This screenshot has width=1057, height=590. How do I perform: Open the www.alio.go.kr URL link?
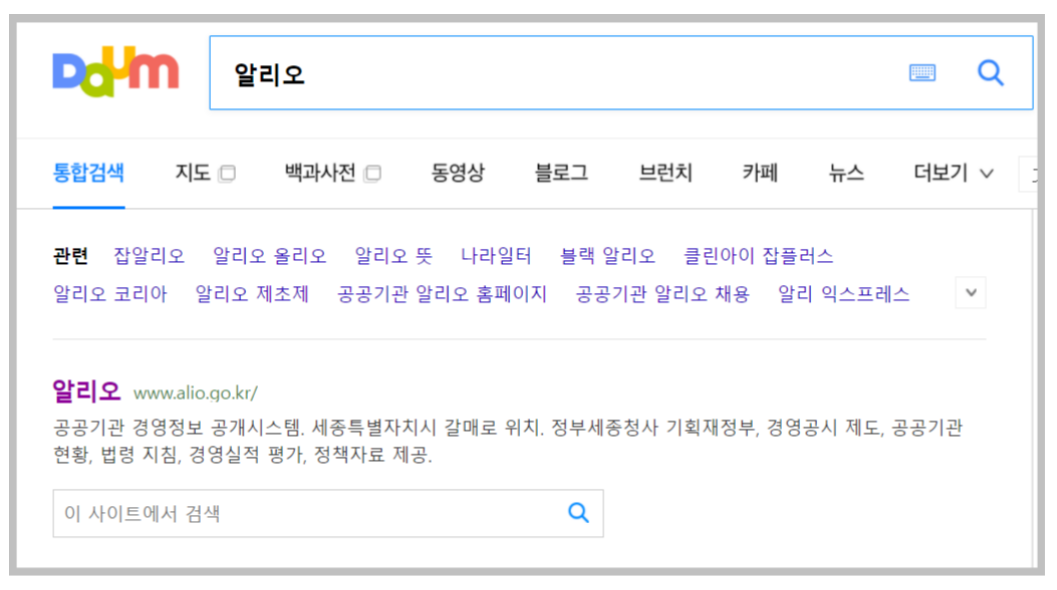(195, 393)
